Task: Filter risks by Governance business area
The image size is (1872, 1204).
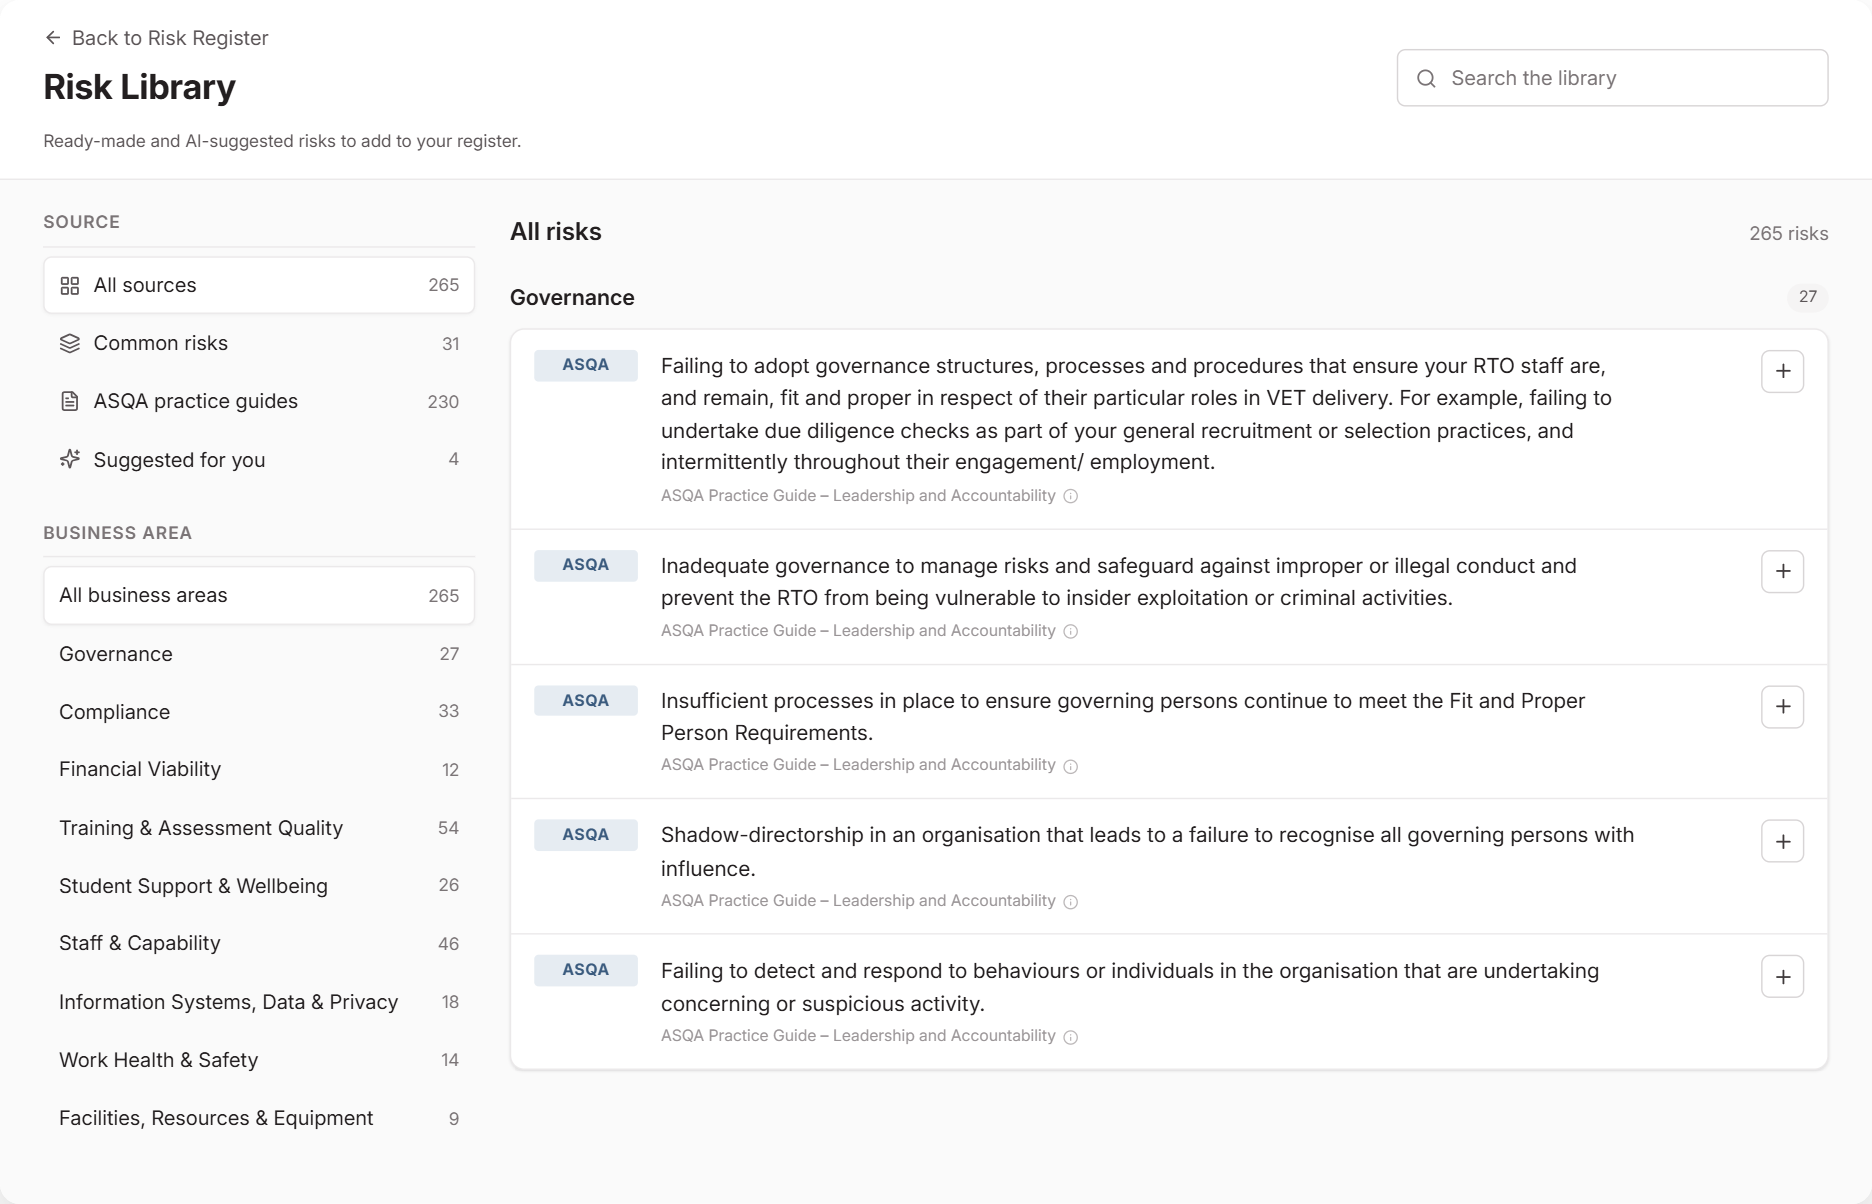Action: (259, 654)
